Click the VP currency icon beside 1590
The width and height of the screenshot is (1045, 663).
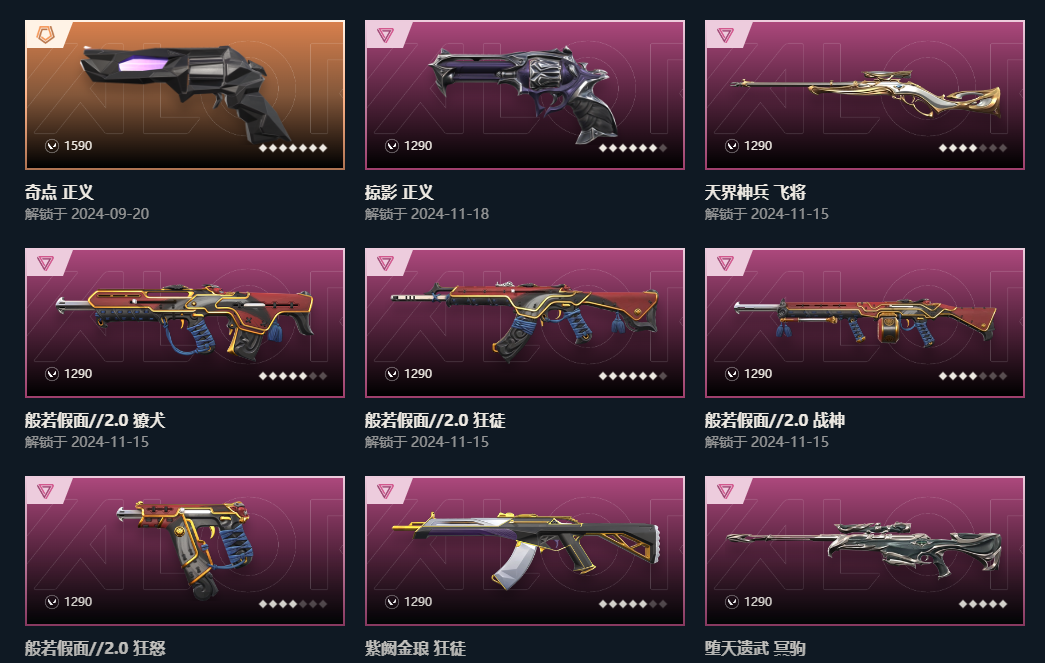tap(52, 146)
